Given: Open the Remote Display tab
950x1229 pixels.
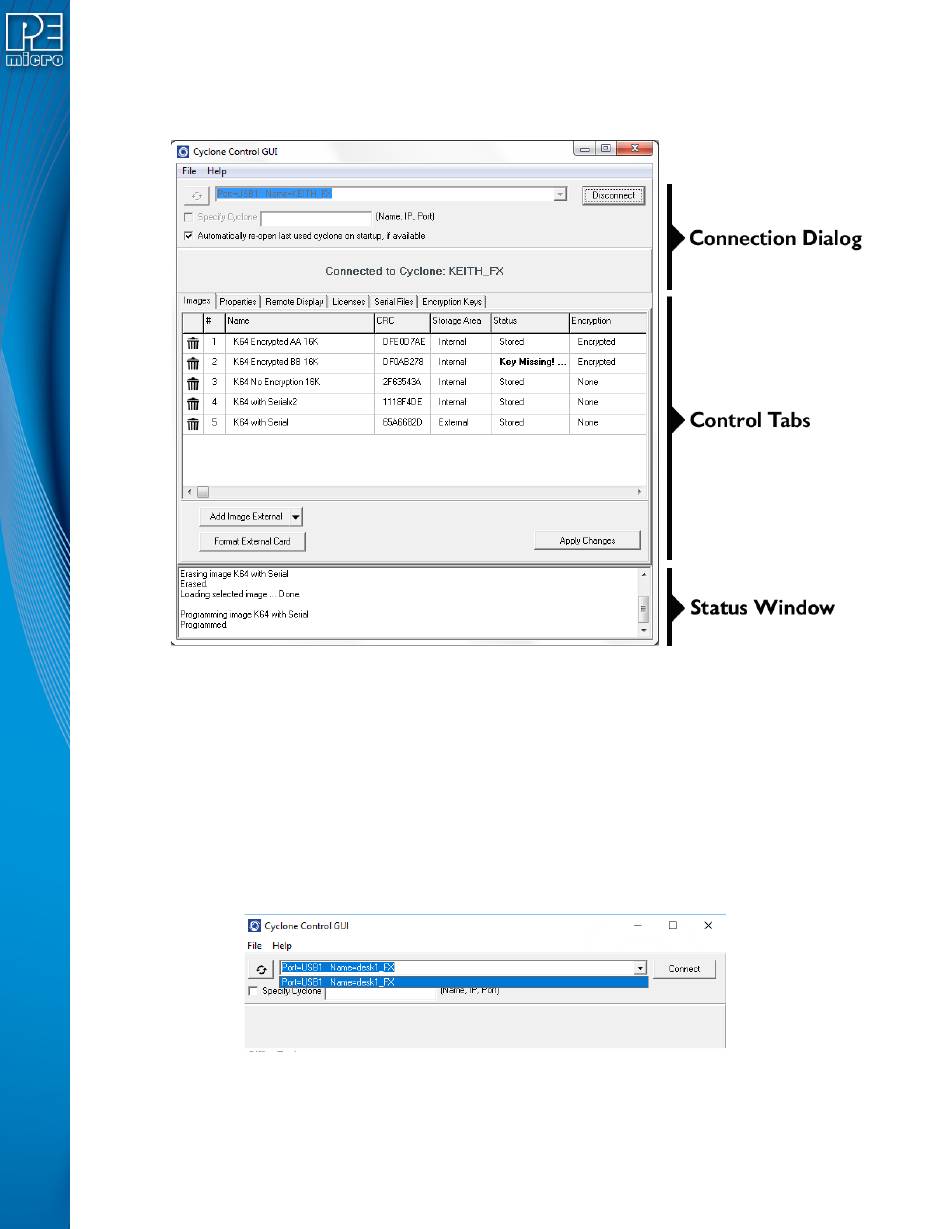Looking at the screenshot, I should 295,301.
